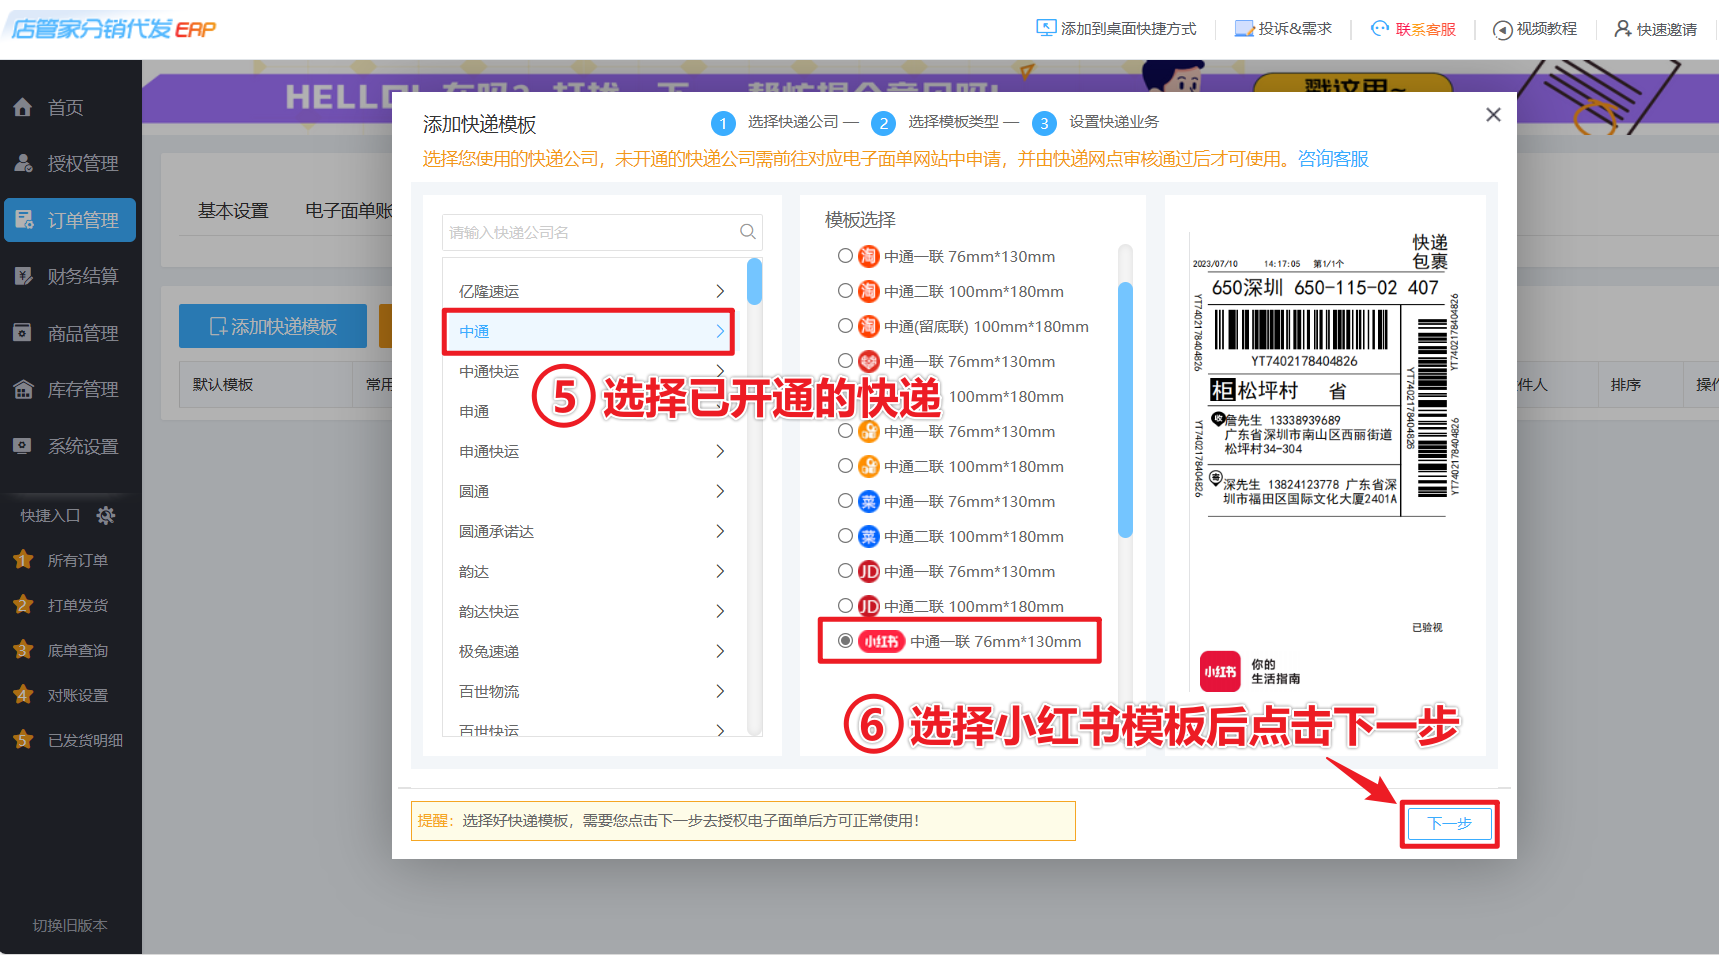Screen dimensions: 1719x955
Task: Click the user icon for 授权管理
Action: point(23,163)
